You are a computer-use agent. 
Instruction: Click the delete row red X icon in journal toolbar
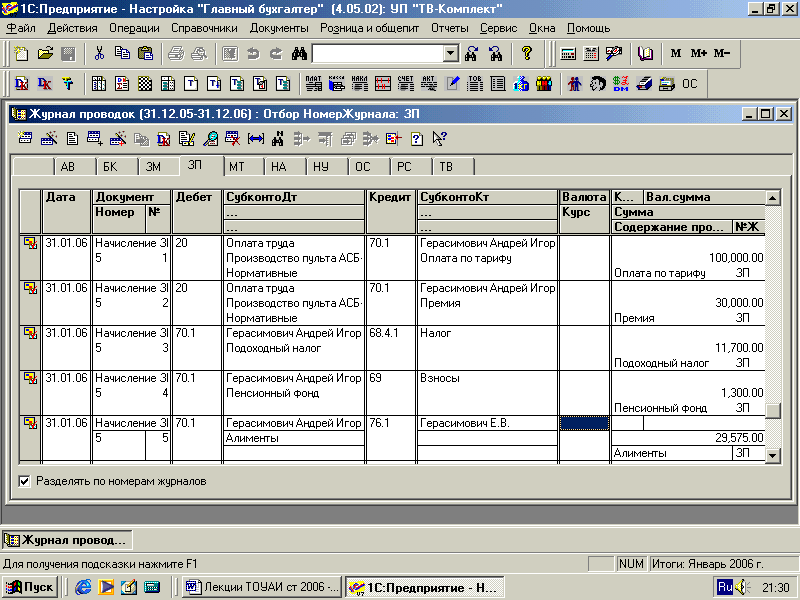232,138
